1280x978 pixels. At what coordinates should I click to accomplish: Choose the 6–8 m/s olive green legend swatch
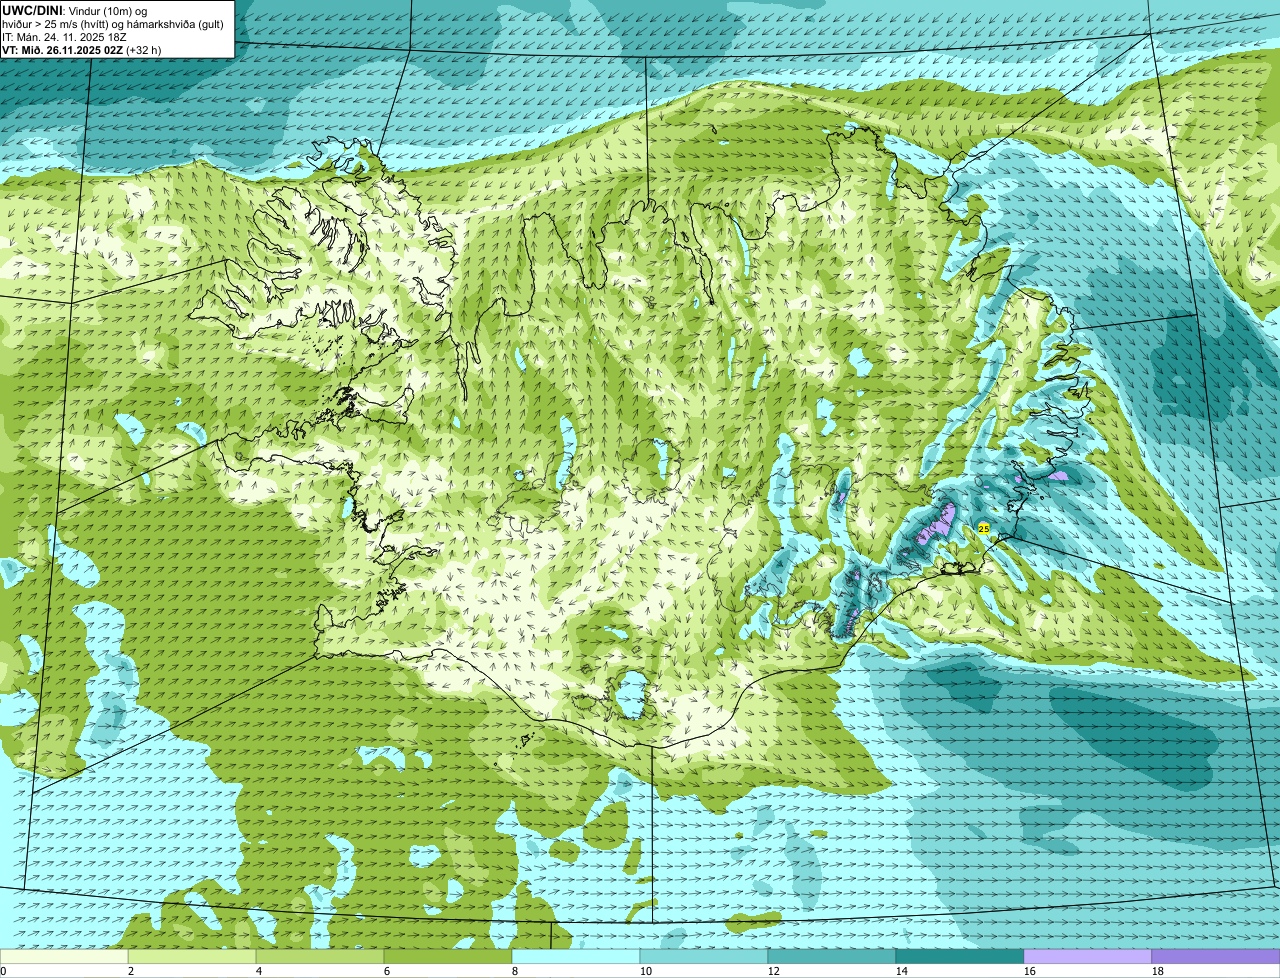(448, 957)
